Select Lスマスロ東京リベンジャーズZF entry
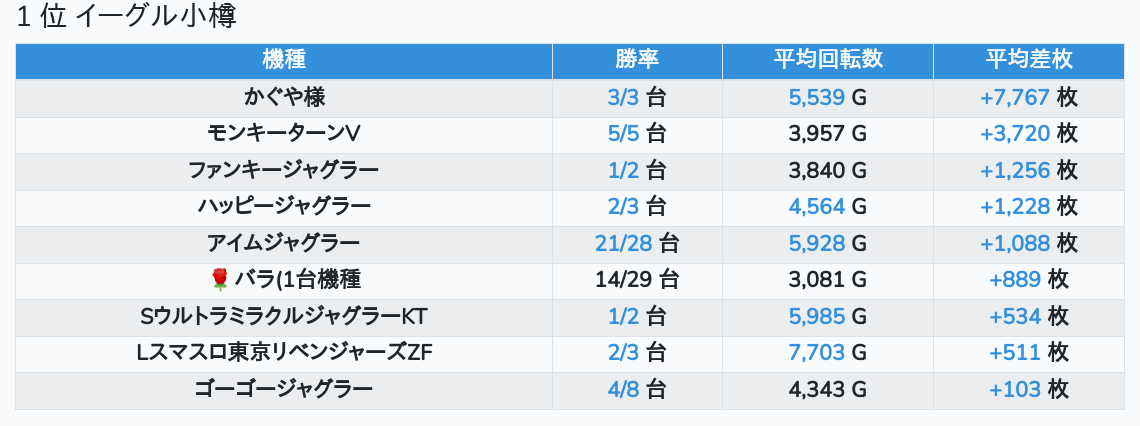Screen dimensions: 1140x426 coord(284,353)
